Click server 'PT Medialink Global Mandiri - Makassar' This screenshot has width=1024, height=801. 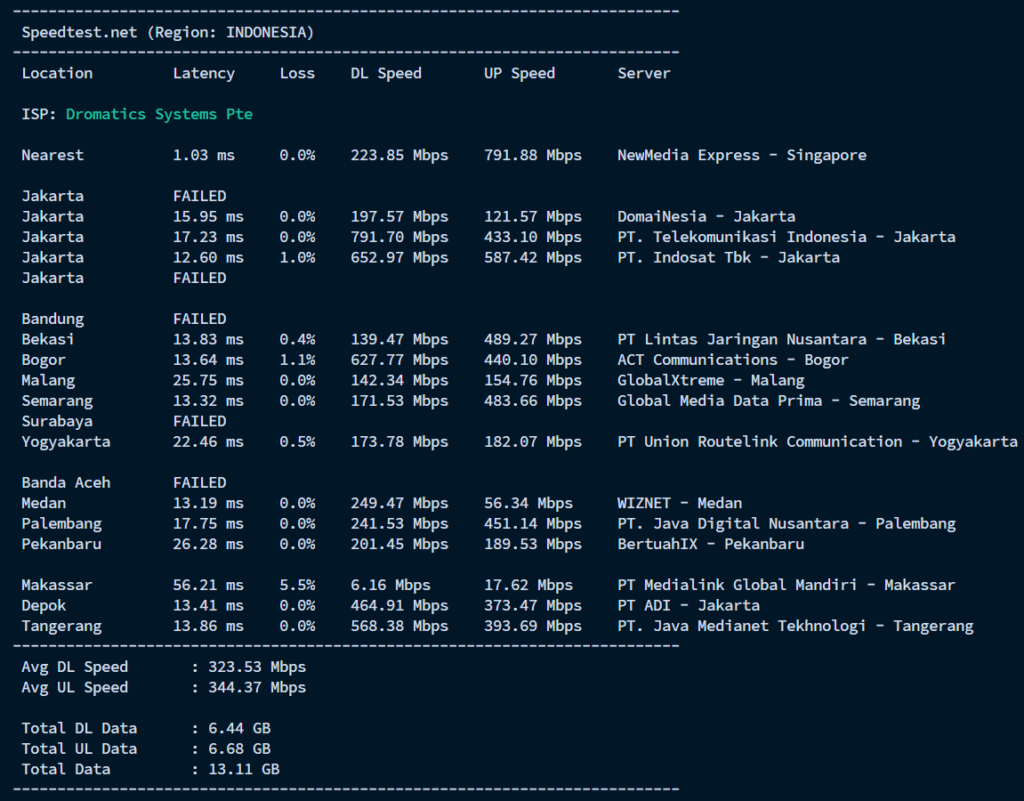(x=786, y=586)
